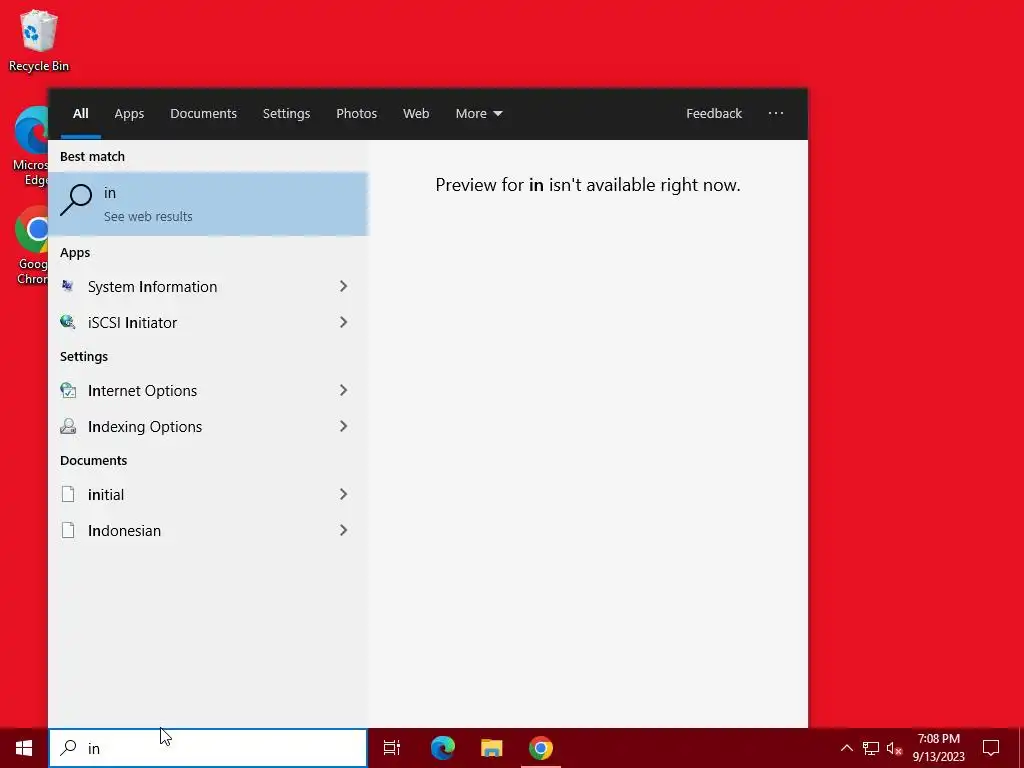Viewport: 1024px width, 768px height.
Task: Select the Microsoft Edge desktop shortcut
Action: coord(30,146)
